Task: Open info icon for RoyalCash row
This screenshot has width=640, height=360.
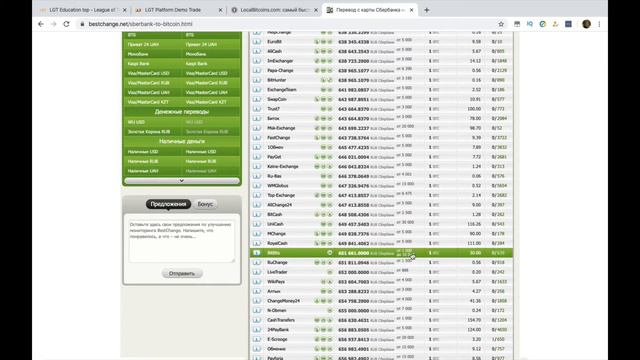Action: coord(257,243)
